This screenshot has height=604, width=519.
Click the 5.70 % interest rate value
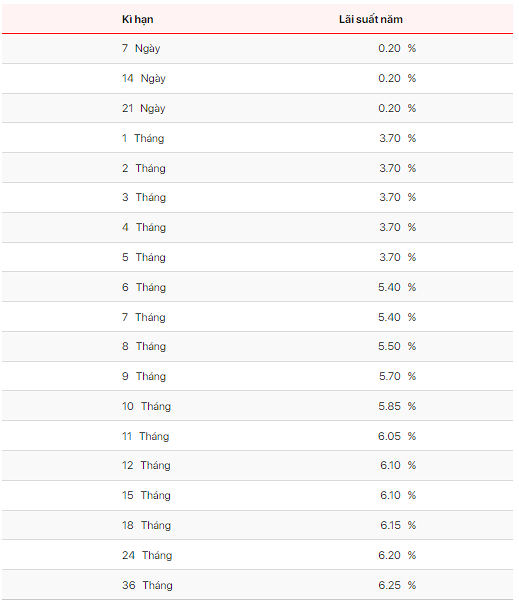click(397, 376)
